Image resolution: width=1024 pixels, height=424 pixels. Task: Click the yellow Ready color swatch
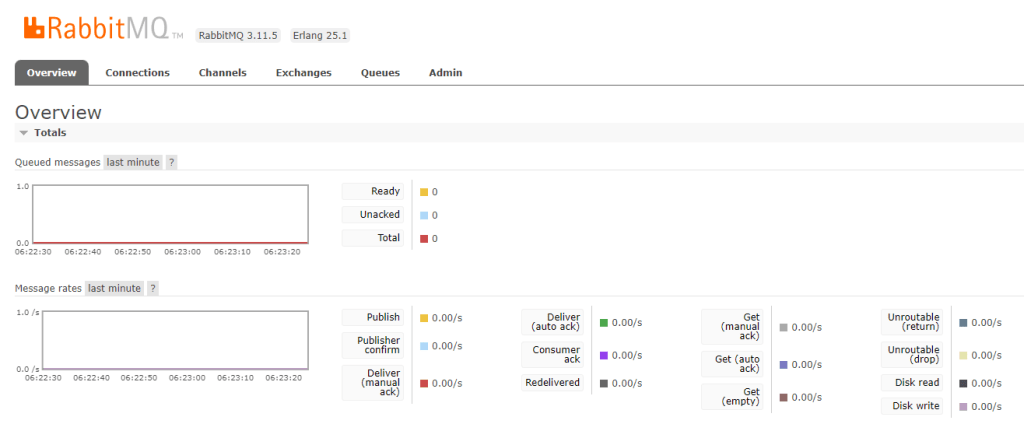(424, 192)
